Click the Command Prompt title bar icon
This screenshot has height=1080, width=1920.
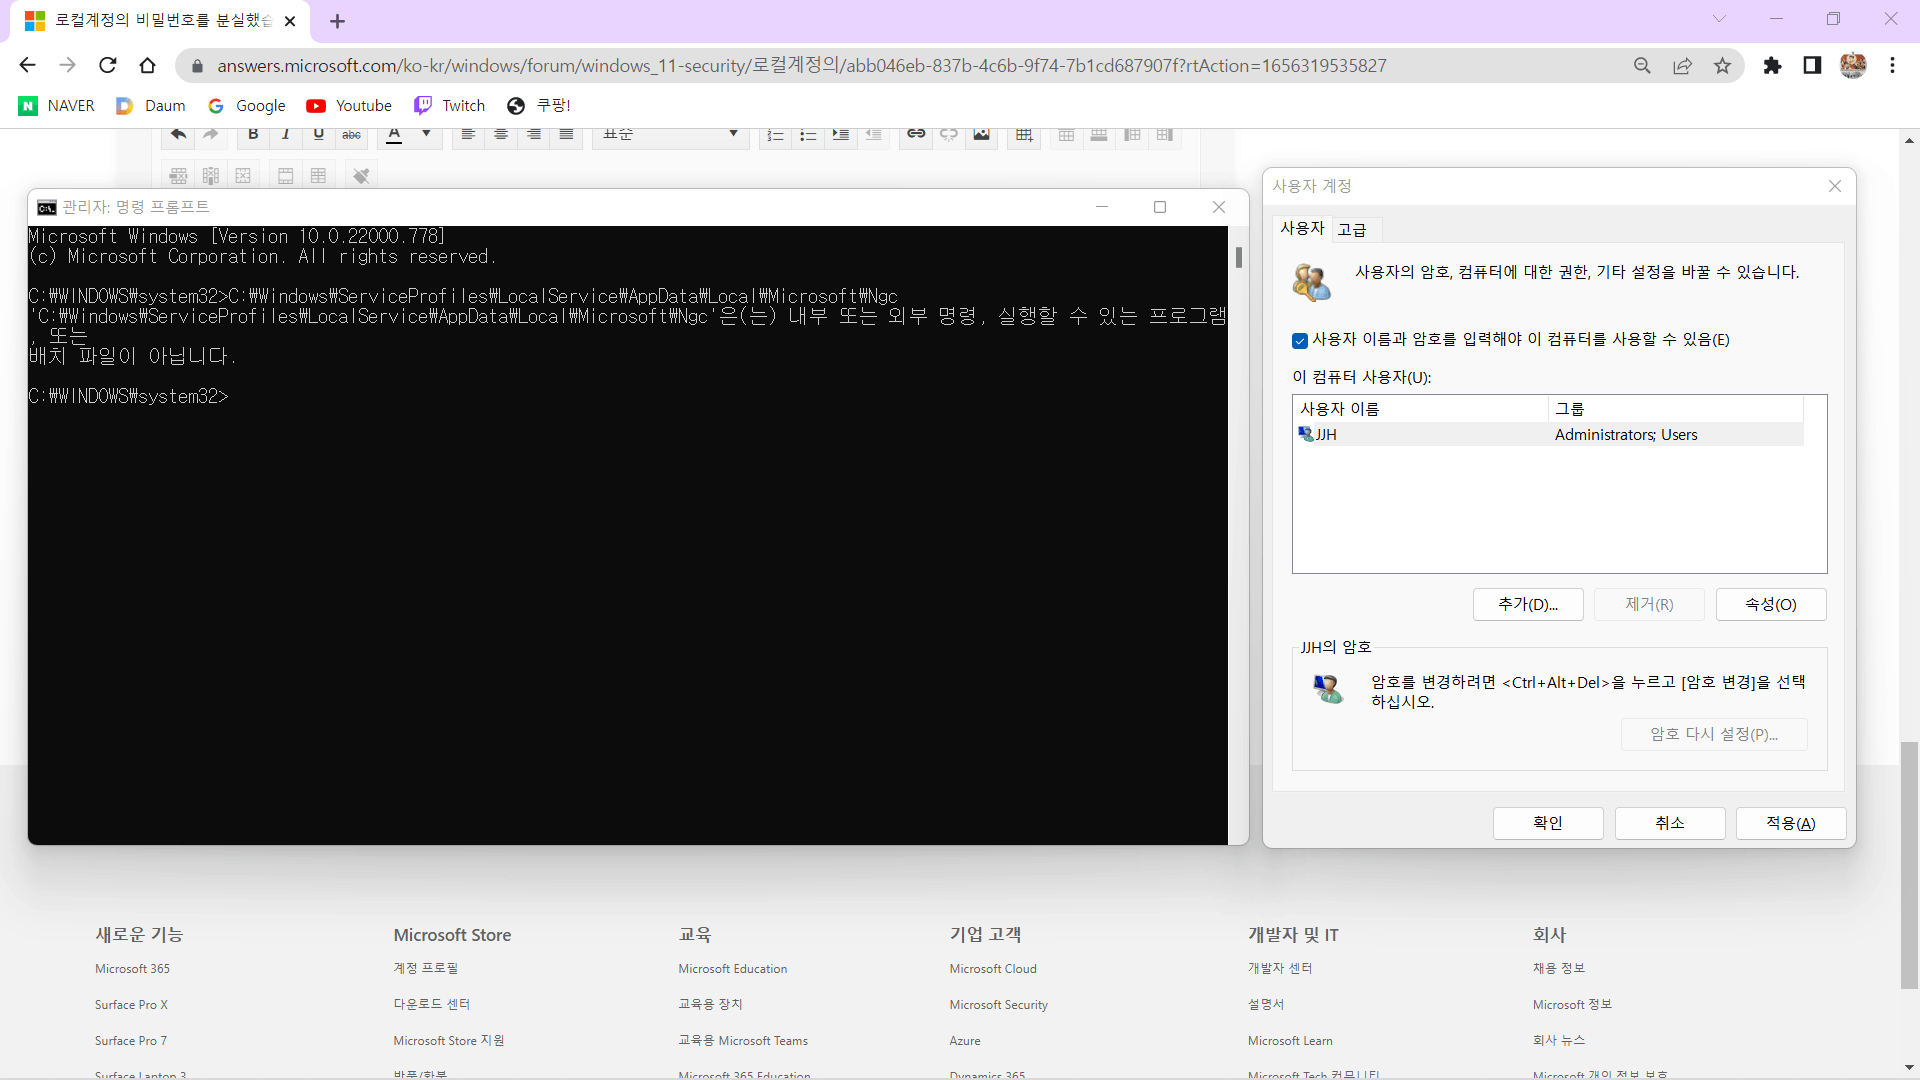coord(46,207)
